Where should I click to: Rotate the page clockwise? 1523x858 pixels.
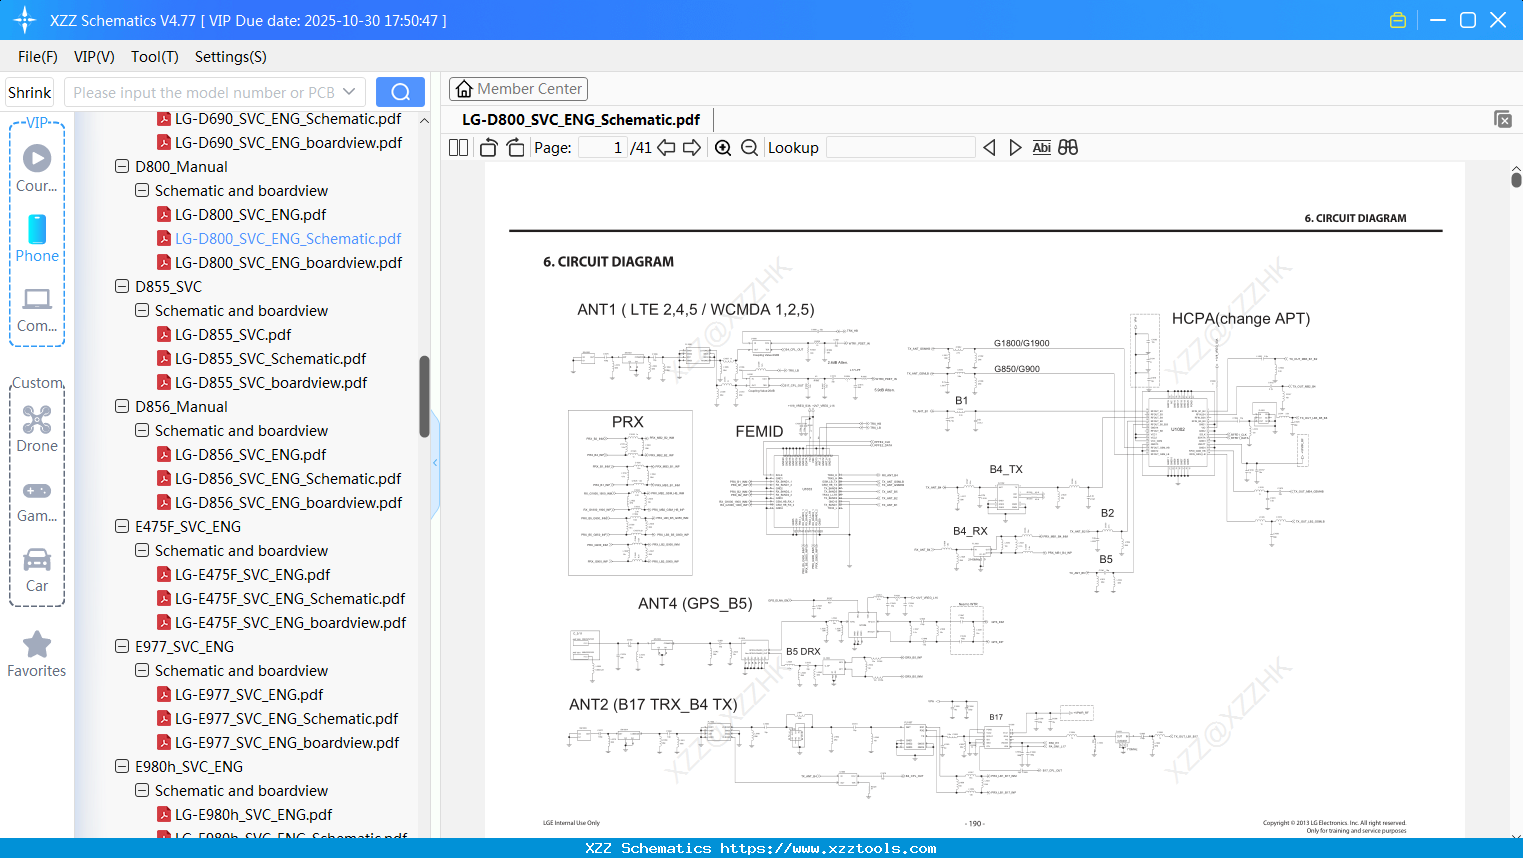[514, 147]
